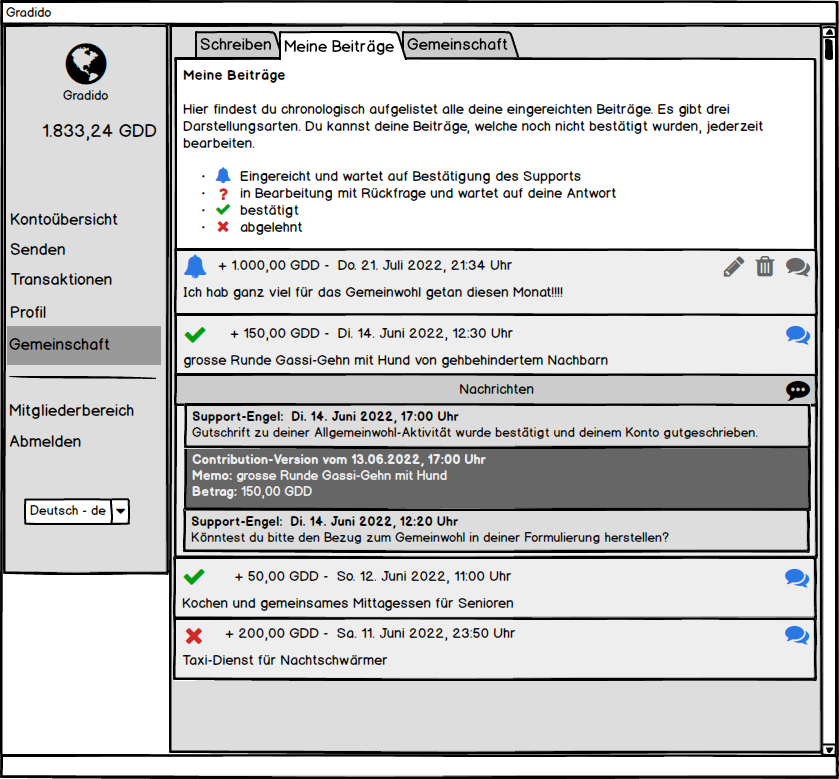Click the Gradido globe logo

click(x=86, y=64)
